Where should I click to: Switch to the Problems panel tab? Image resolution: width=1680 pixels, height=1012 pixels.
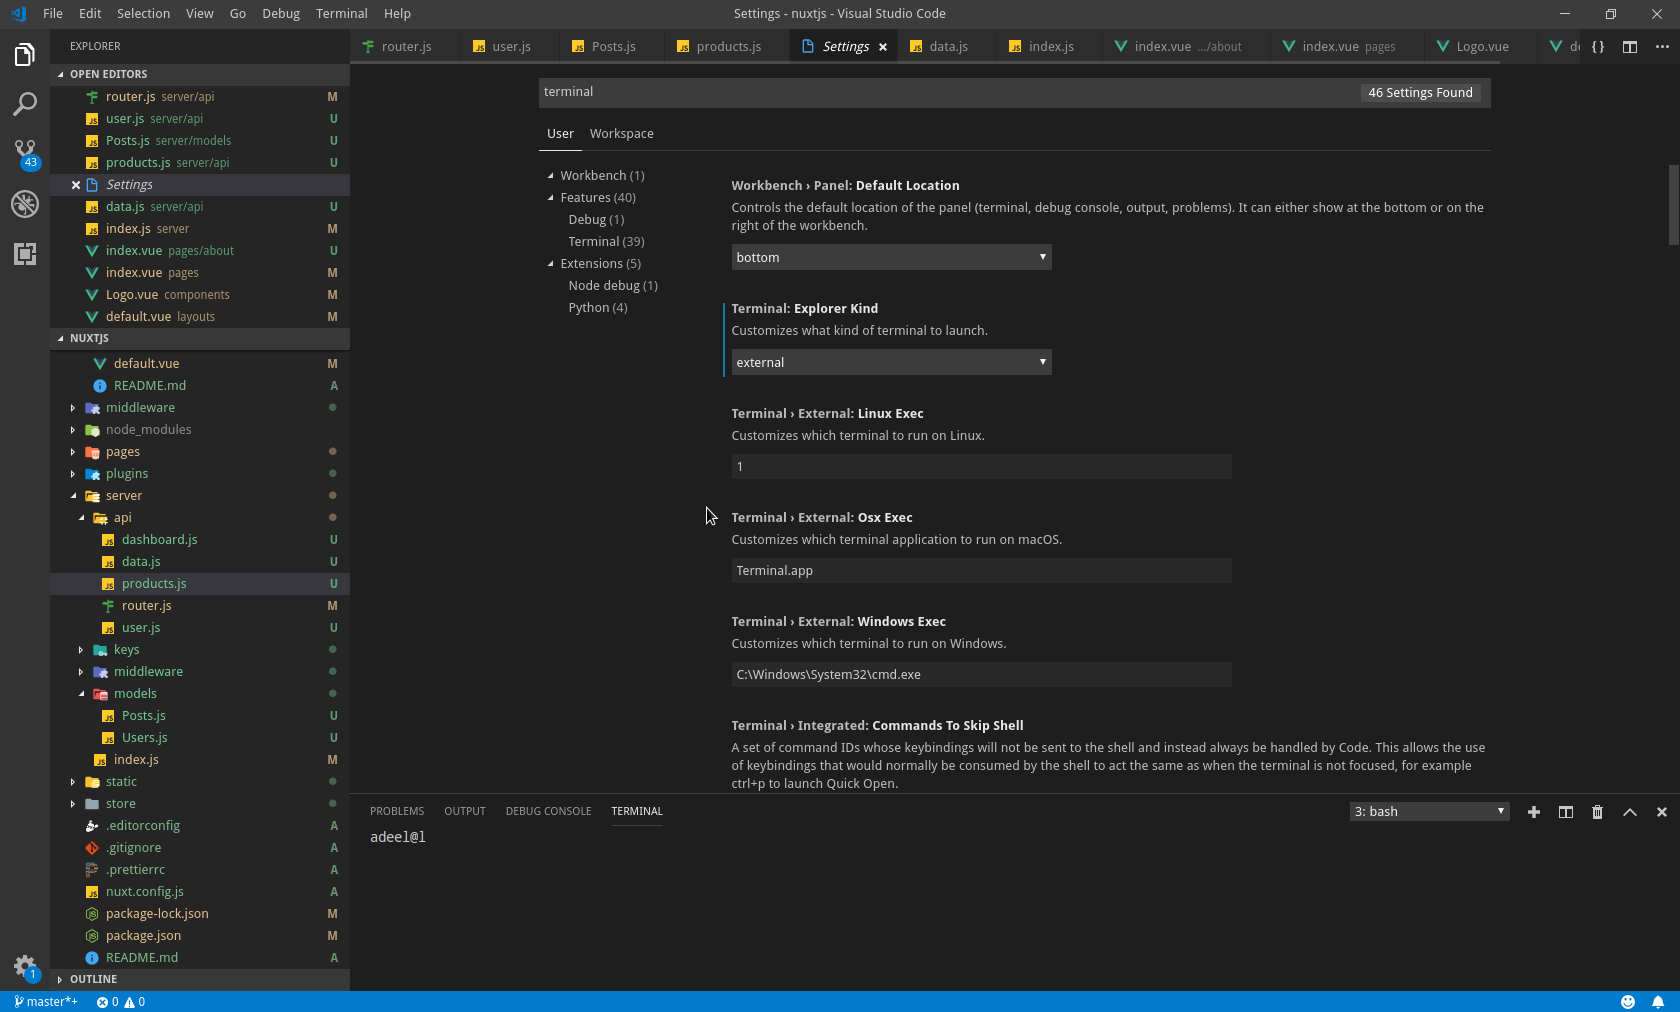click(x=397, y=812)
